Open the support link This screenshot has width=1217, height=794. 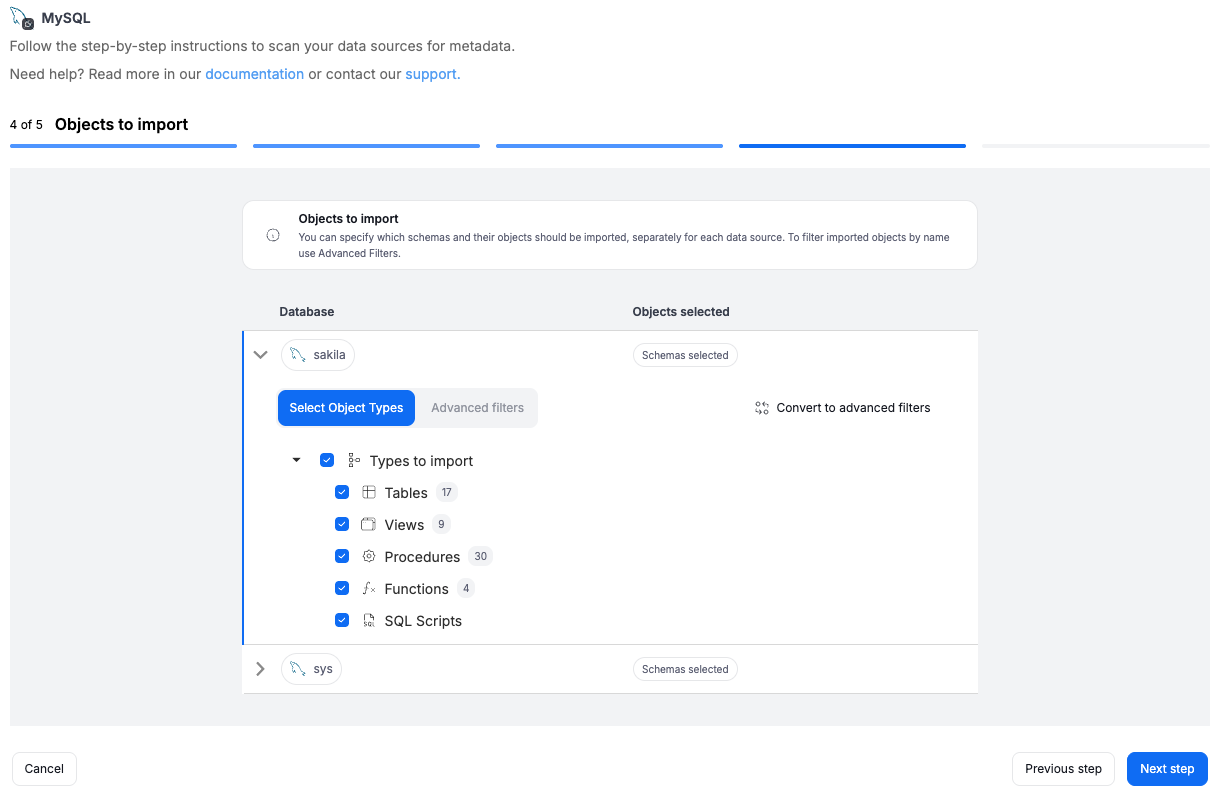pyautogui.click(x=431, y=74)
